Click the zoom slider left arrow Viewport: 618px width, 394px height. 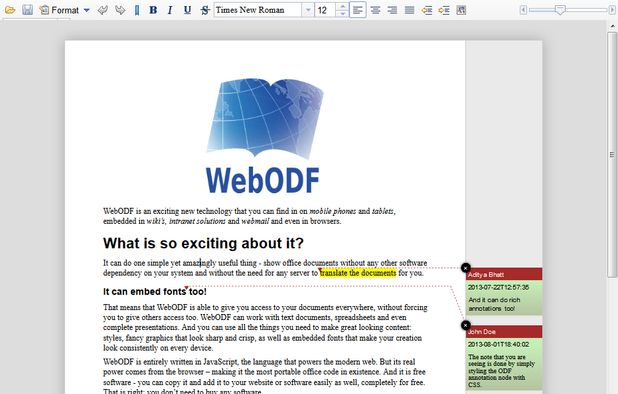coord(523,10)
